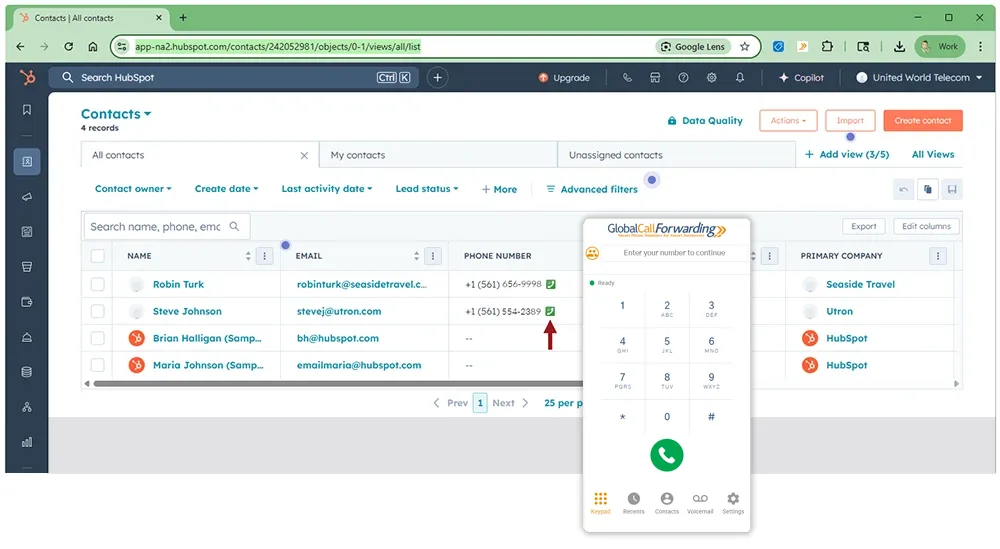Open the Email column options menu

coord(433,256)
